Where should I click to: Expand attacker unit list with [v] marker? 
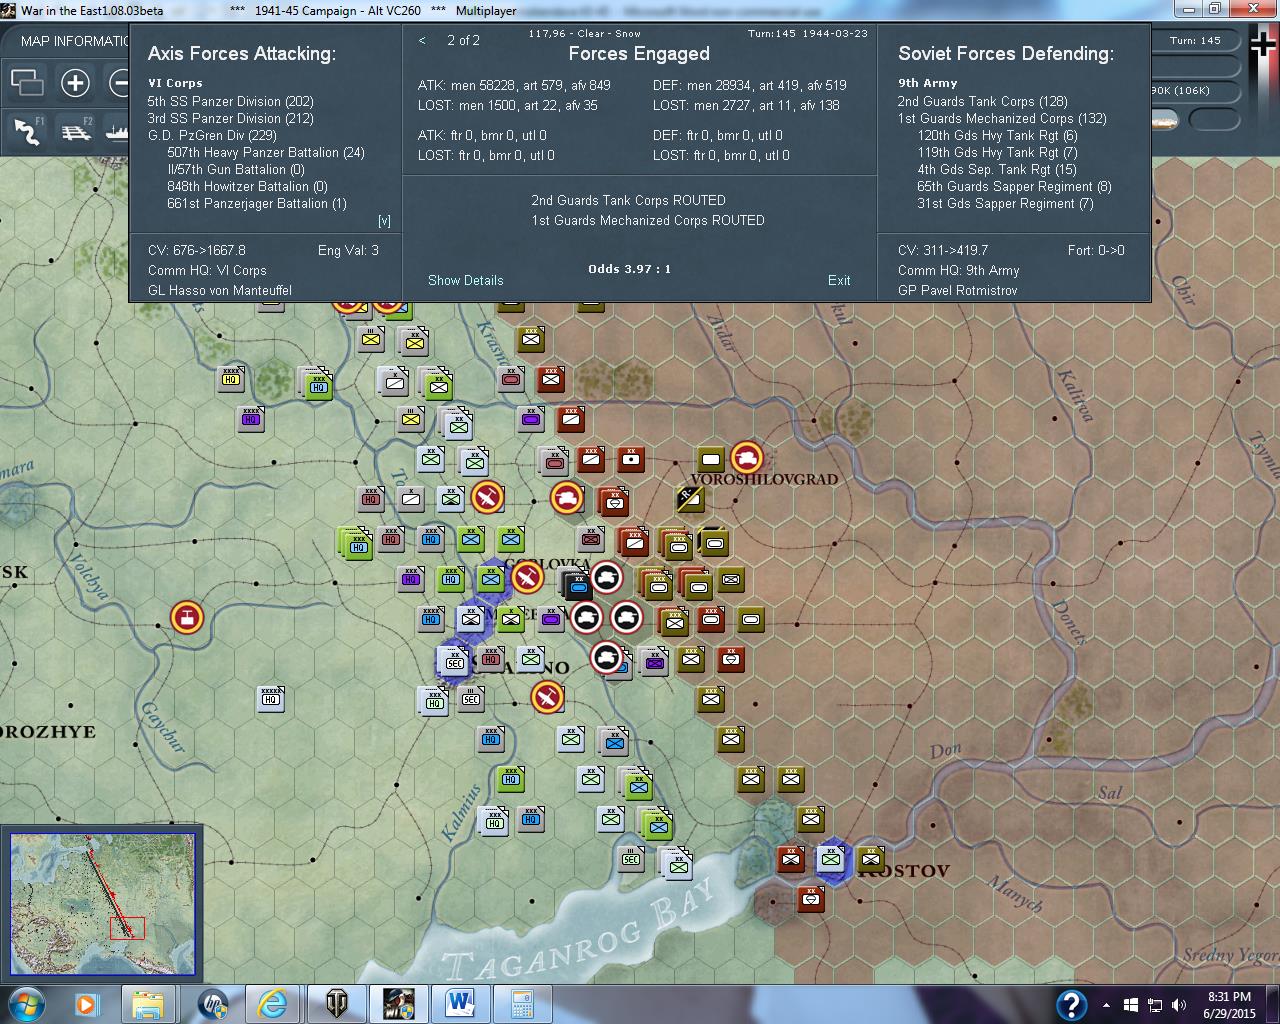click(x=384, y=221)
